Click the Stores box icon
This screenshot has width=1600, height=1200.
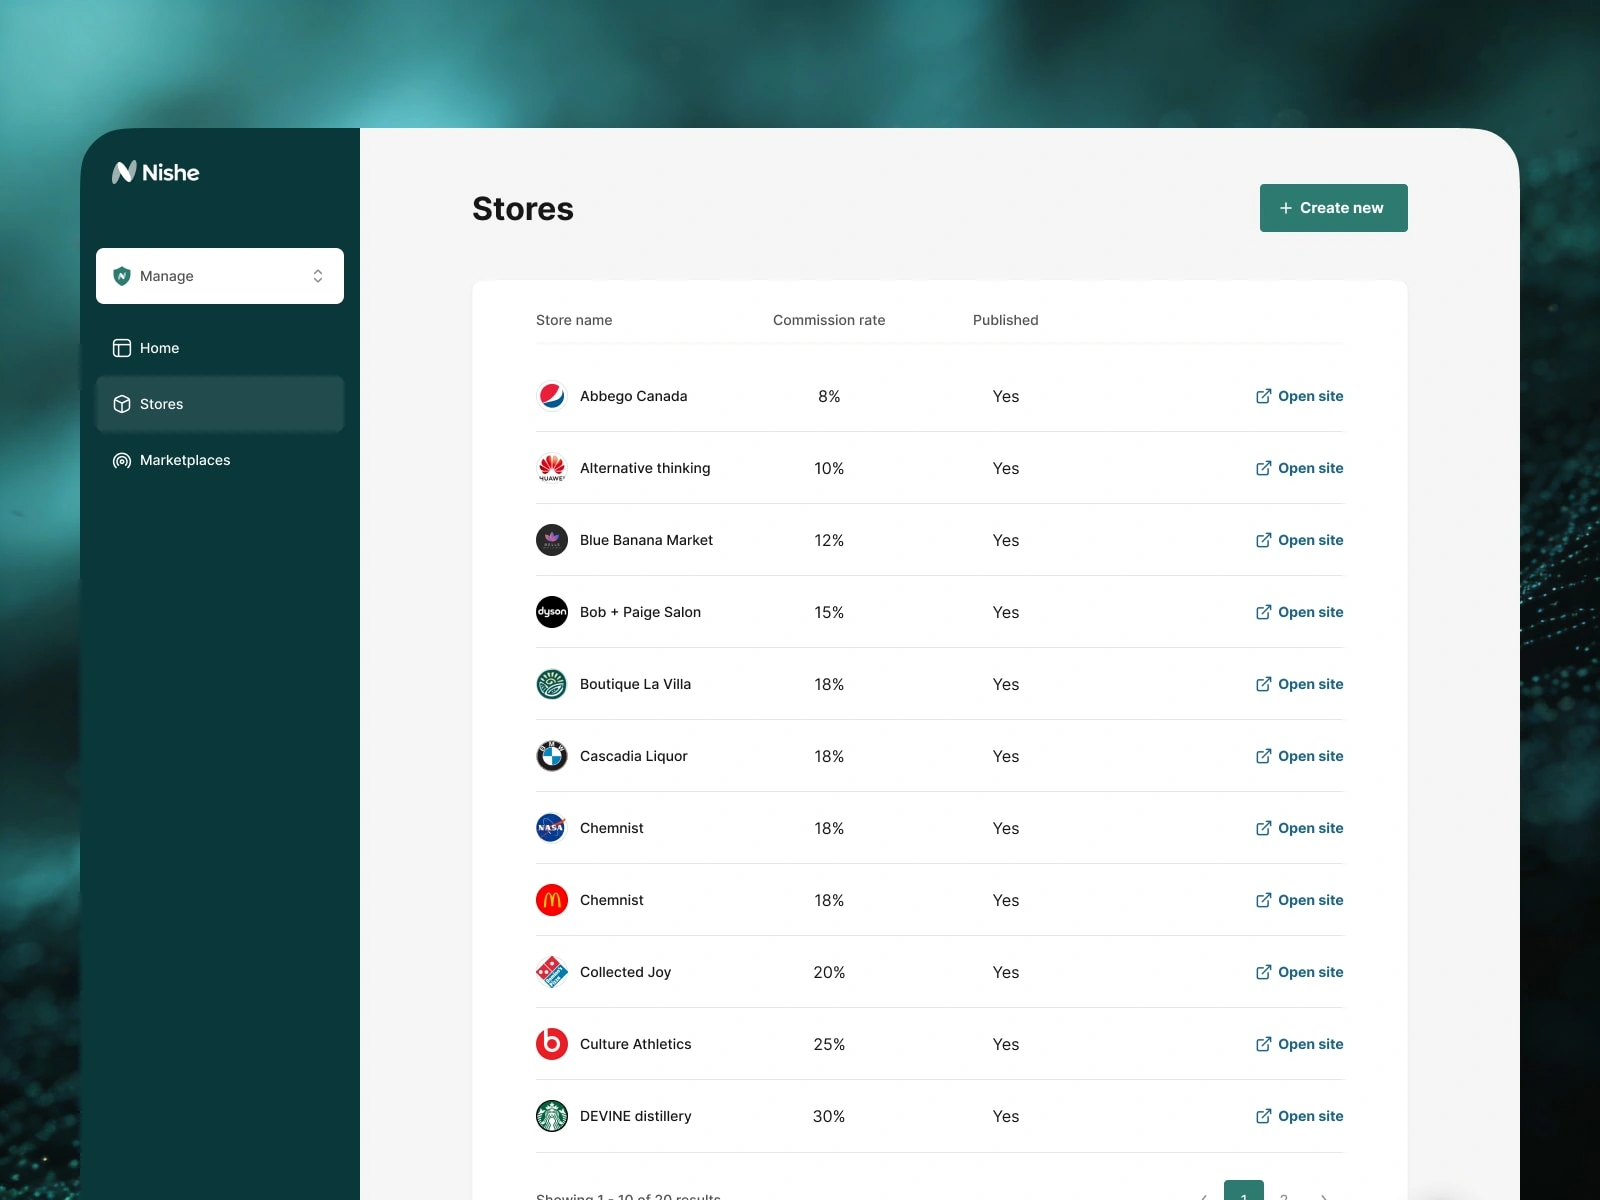point(122,404)
